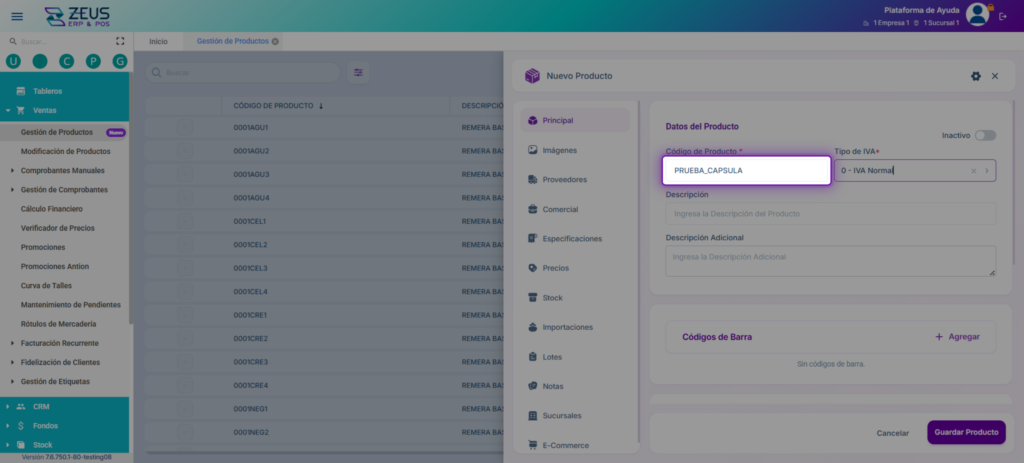
Task: Select the Imágenes section icon
Action: tap(532, 150)
